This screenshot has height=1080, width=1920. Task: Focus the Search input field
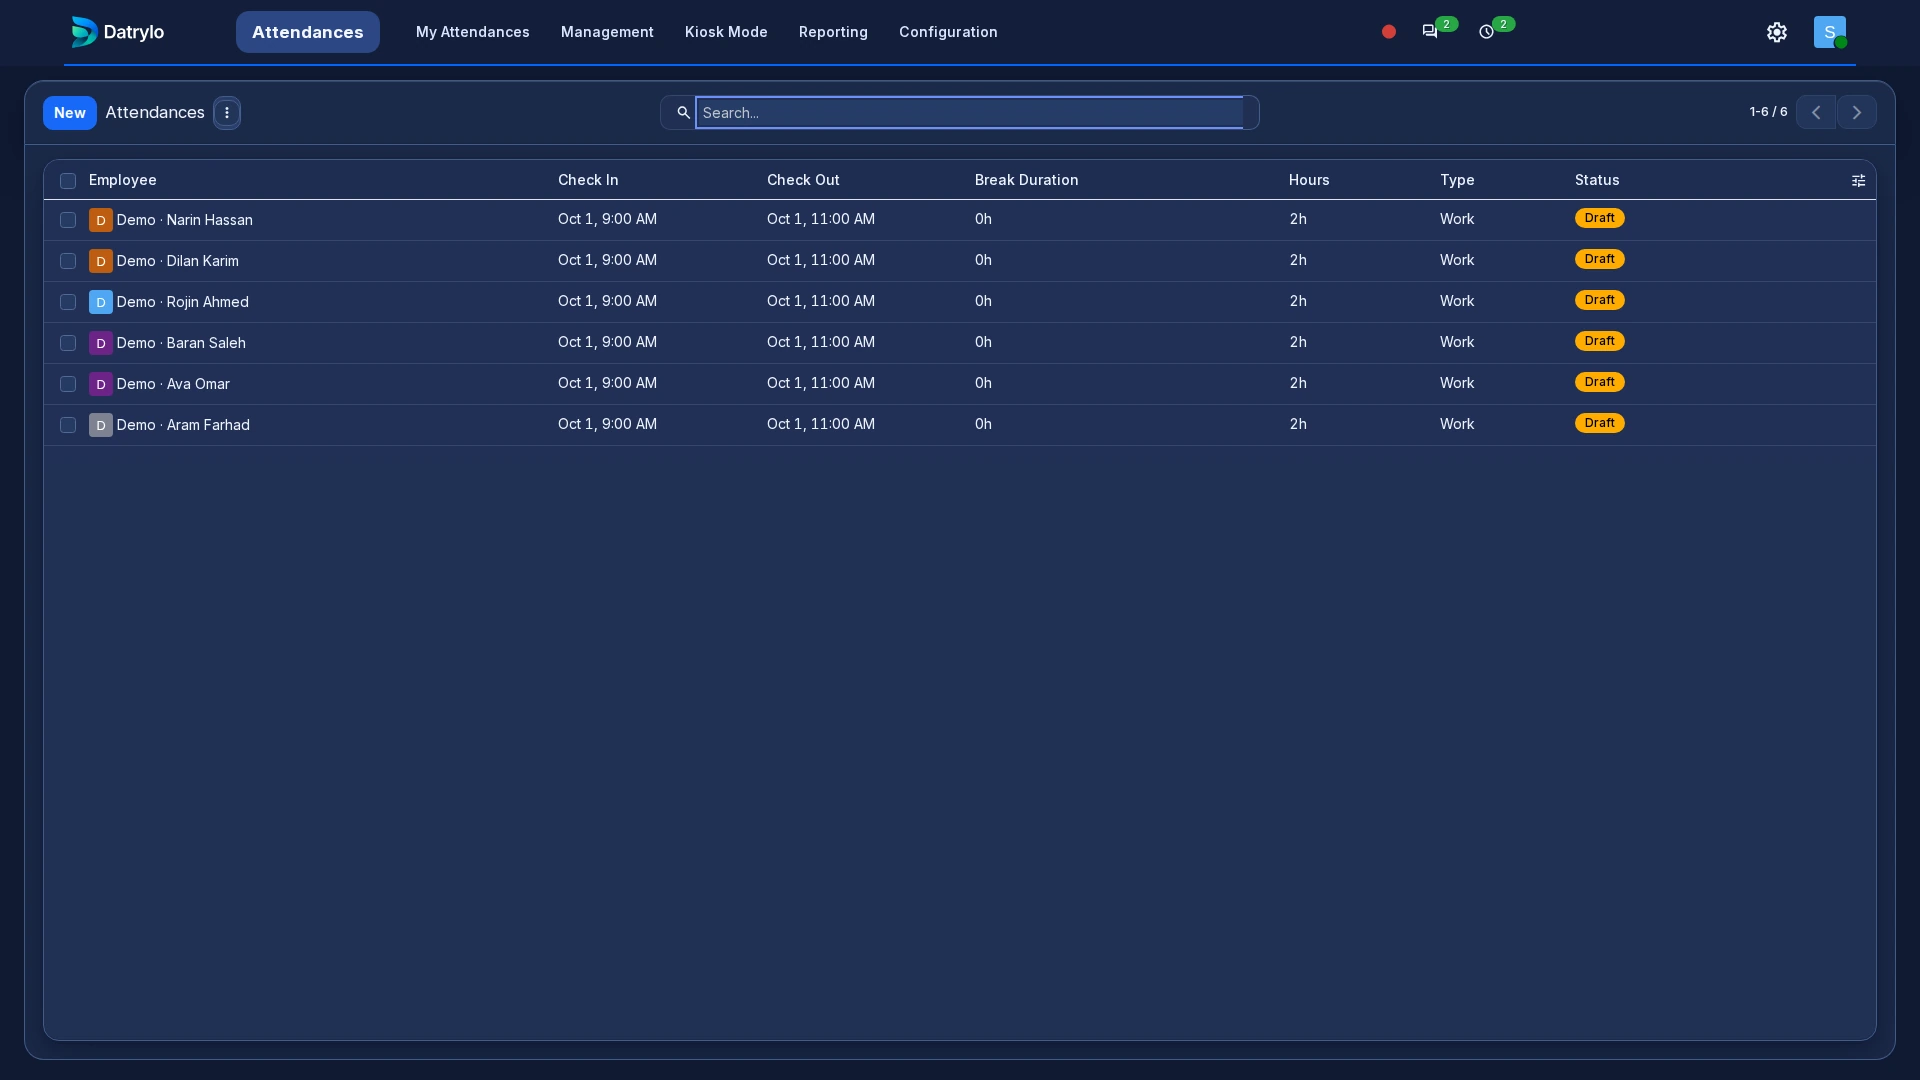pyautogui.click(x=969, y=113)
